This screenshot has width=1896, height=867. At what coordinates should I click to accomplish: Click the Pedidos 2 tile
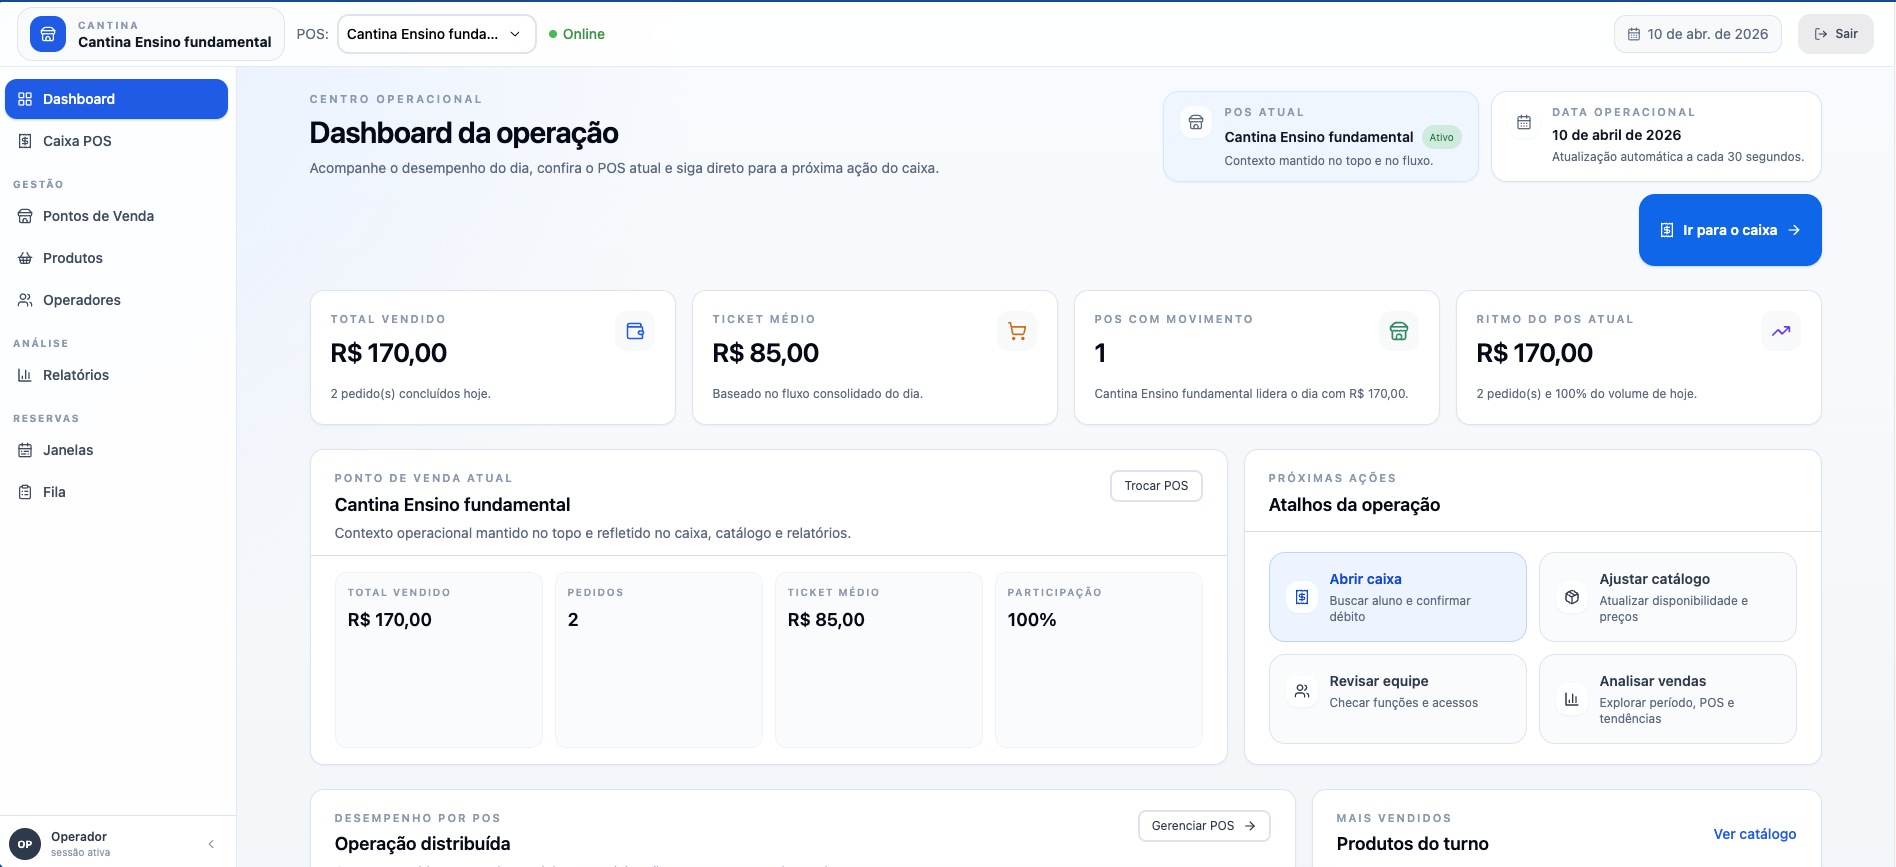coord(659,660)
